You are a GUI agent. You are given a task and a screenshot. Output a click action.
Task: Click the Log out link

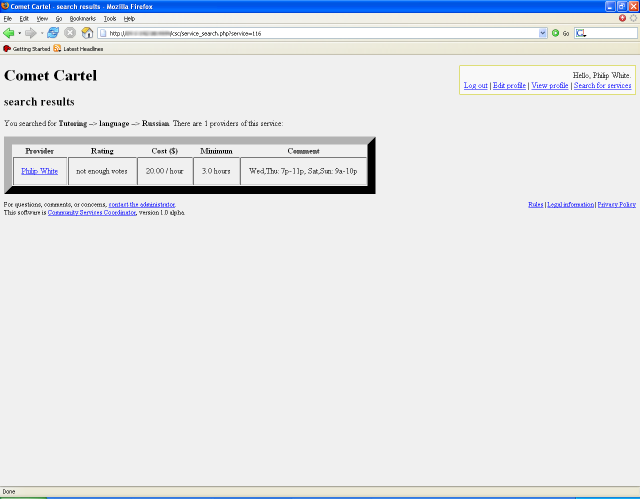[x=476, y=85]
